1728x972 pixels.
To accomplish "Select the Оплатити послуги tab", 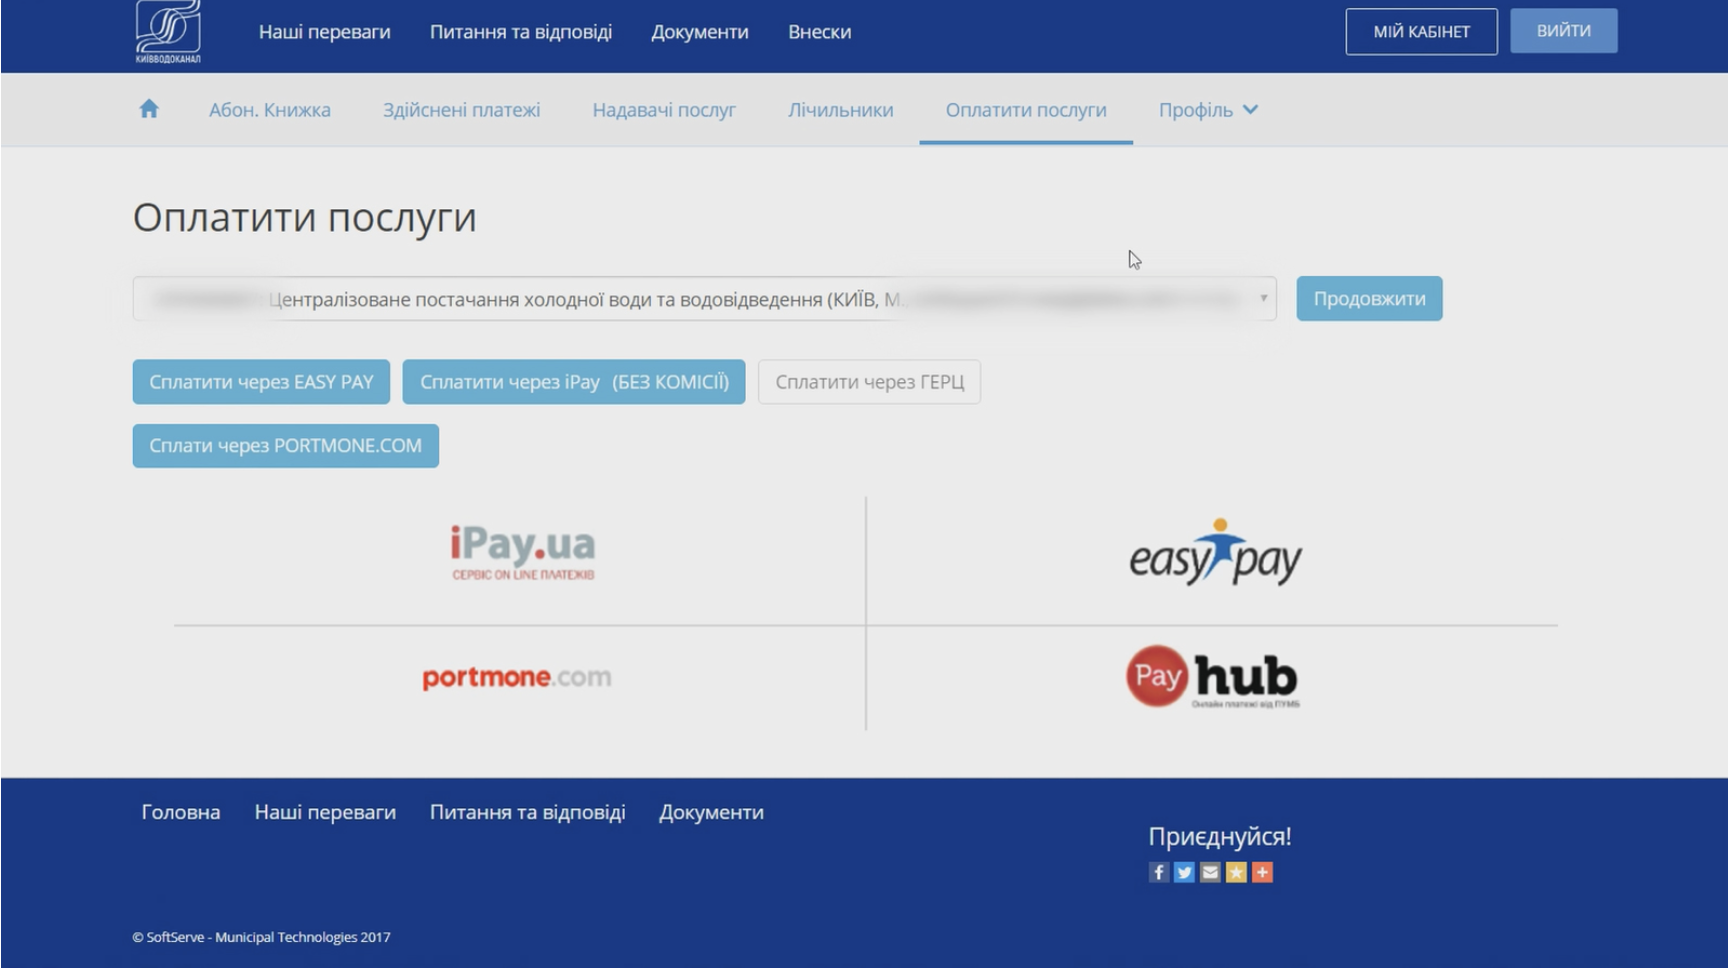I will pyautogui.click(x=1026, y=110).
